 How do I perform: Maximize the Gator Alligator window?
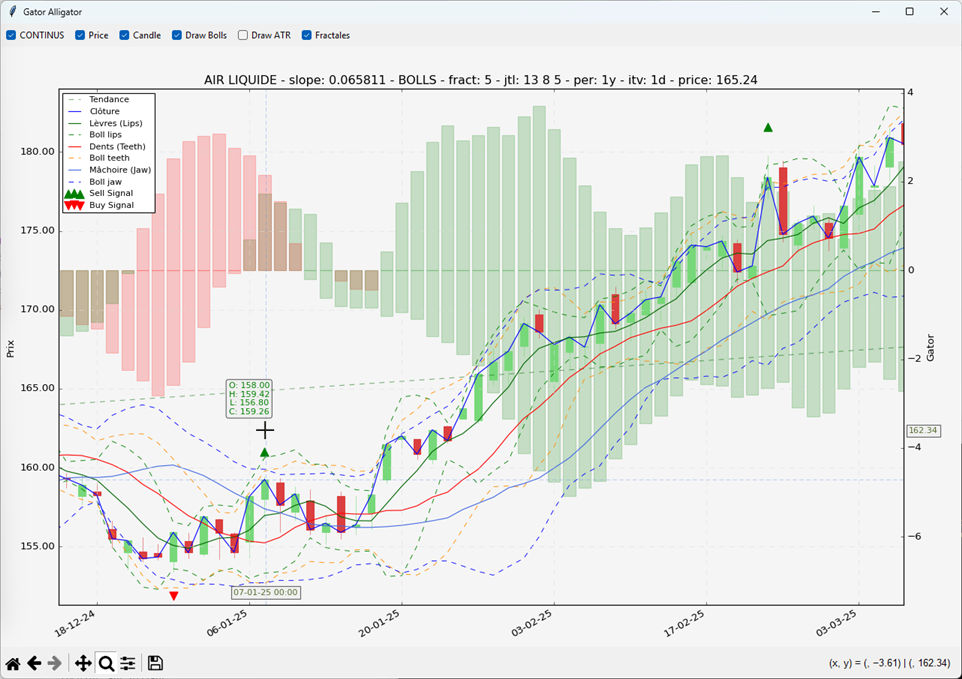[x=909, y=12]
